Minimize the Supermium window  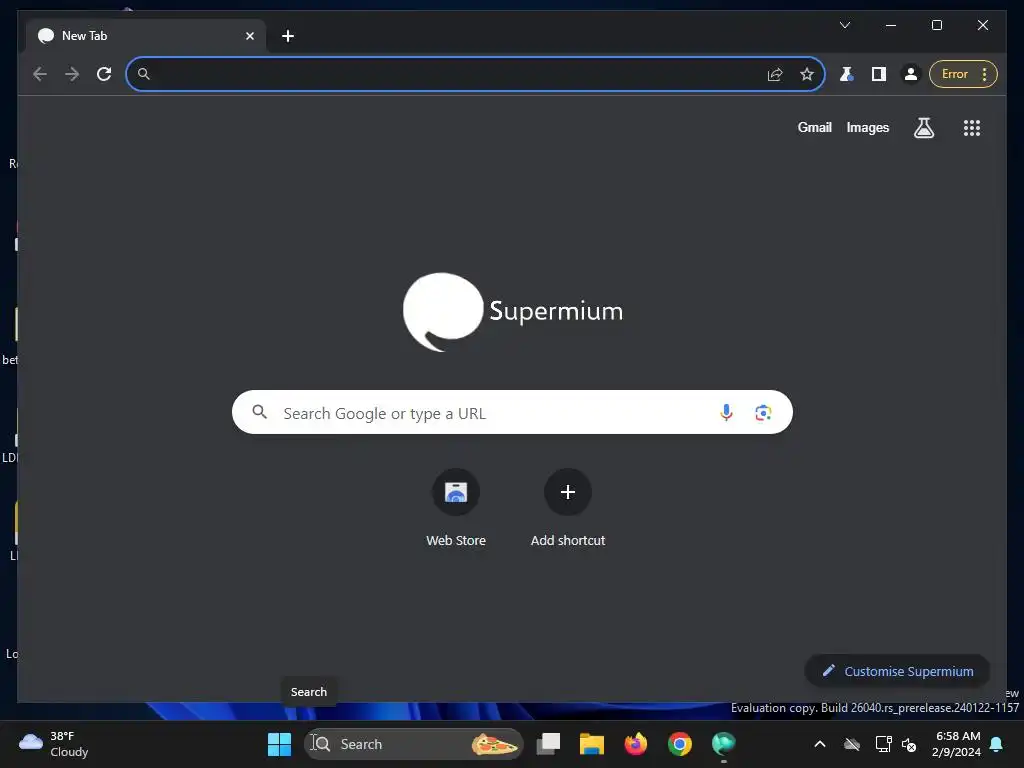(x=890, y=25)
